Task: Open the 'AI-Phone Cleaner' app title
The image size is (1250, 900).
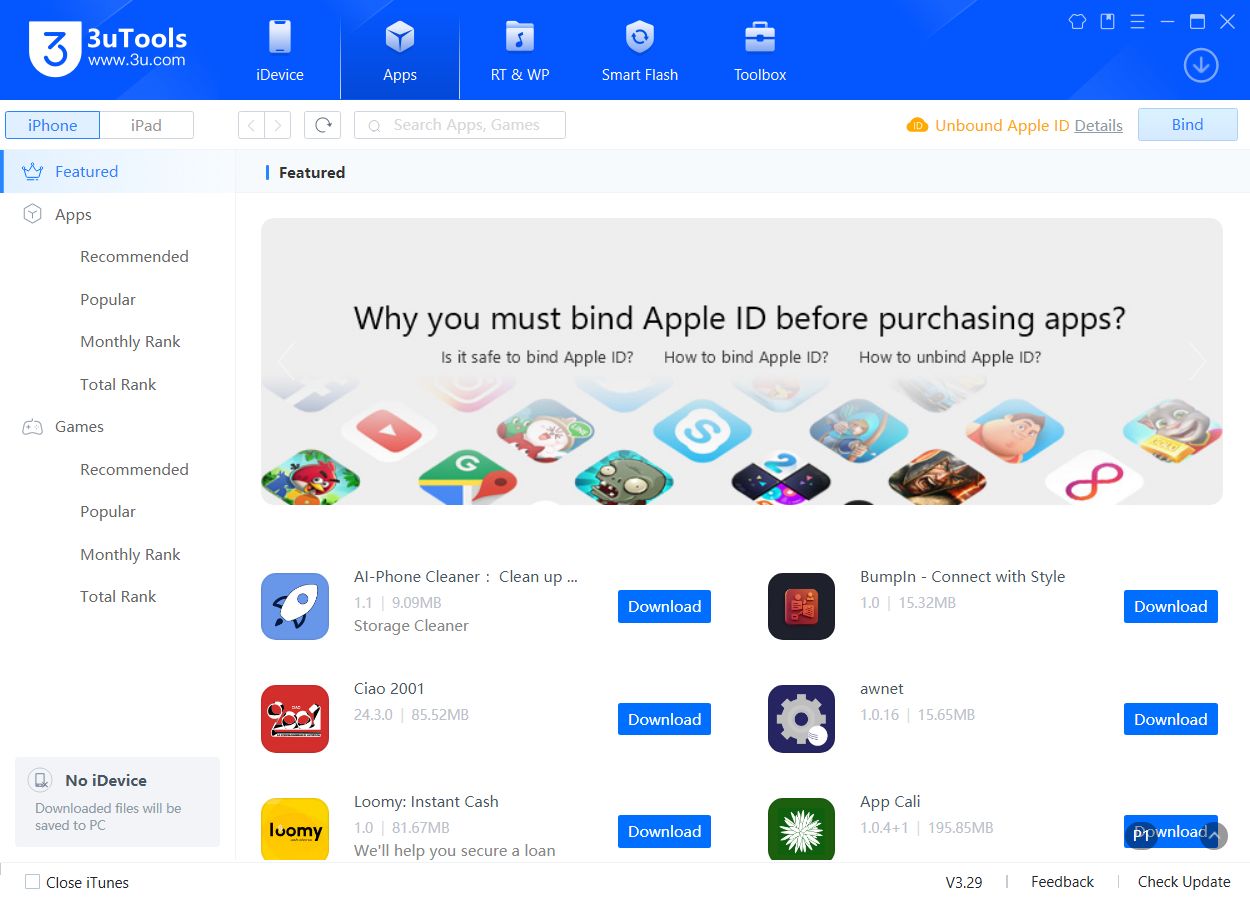Action: [x=466, y=577]
